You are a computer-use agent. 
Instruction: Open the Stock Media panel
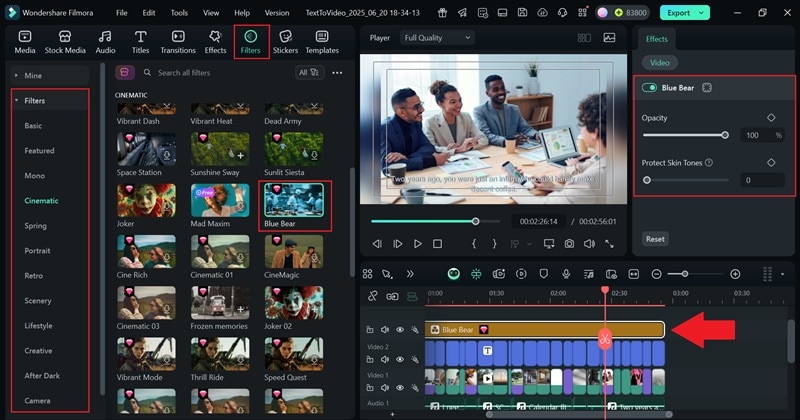65,42
